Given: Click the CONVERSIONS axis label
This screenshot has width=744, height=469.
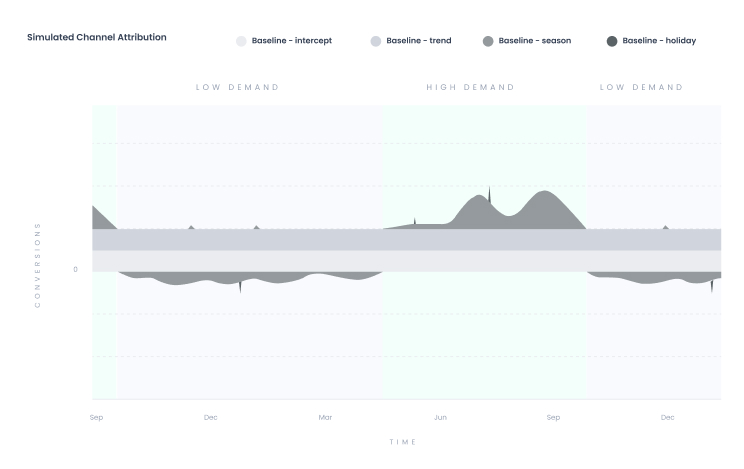Looking at the screenshot, I should (x=37, y=265).
